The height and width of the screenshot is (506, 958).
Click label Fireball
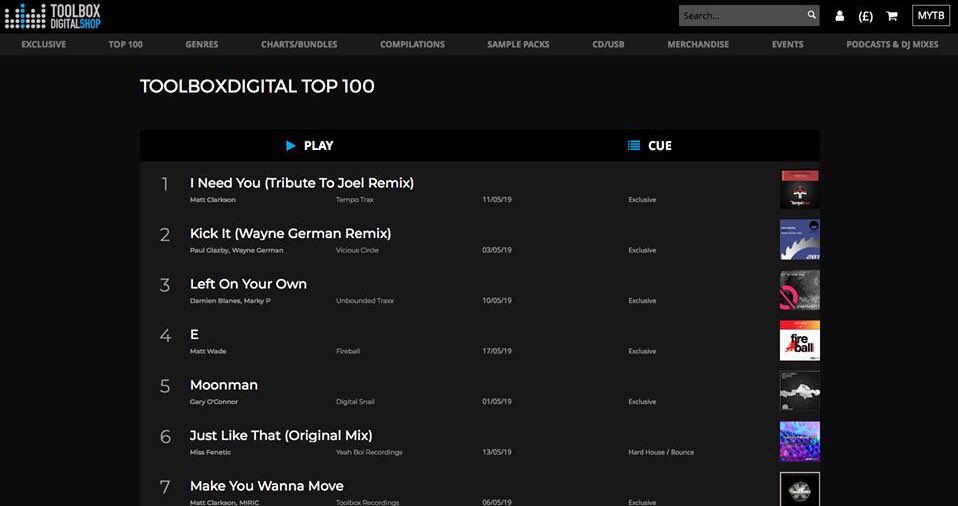click(x=348, y=351)
